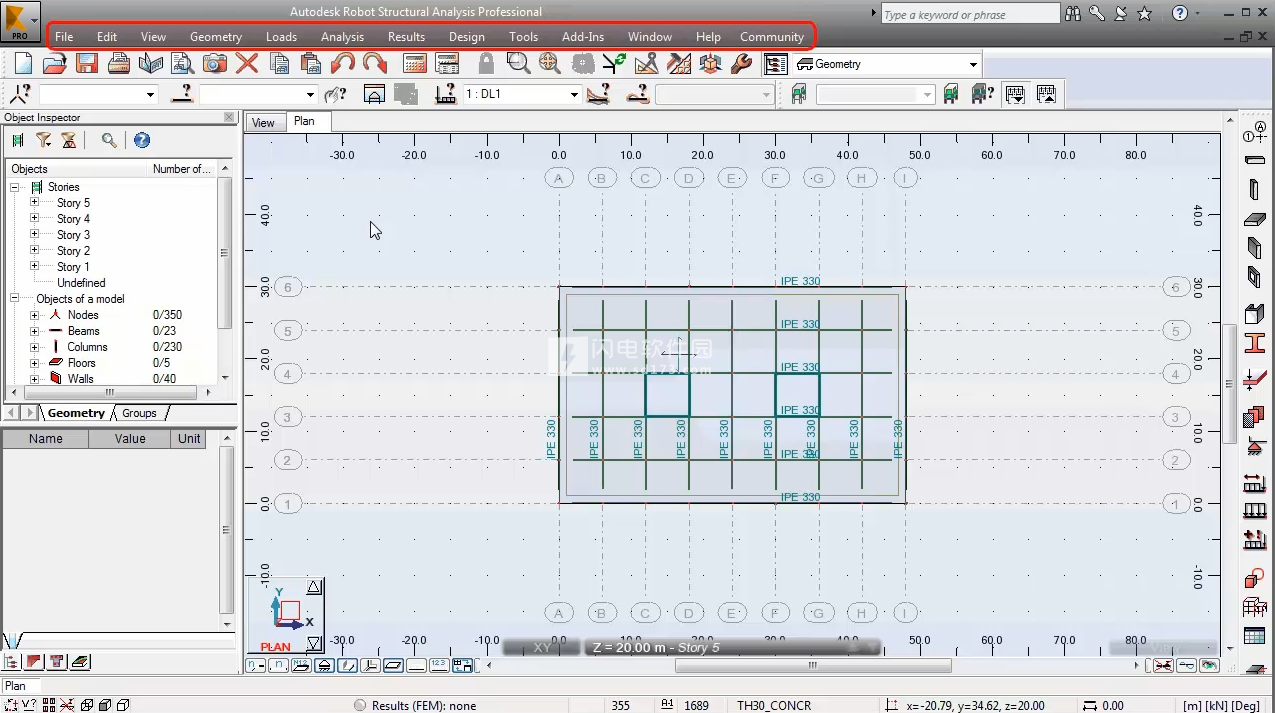Click into the keyword search field

pyautogui.click(x=970, y=14)
